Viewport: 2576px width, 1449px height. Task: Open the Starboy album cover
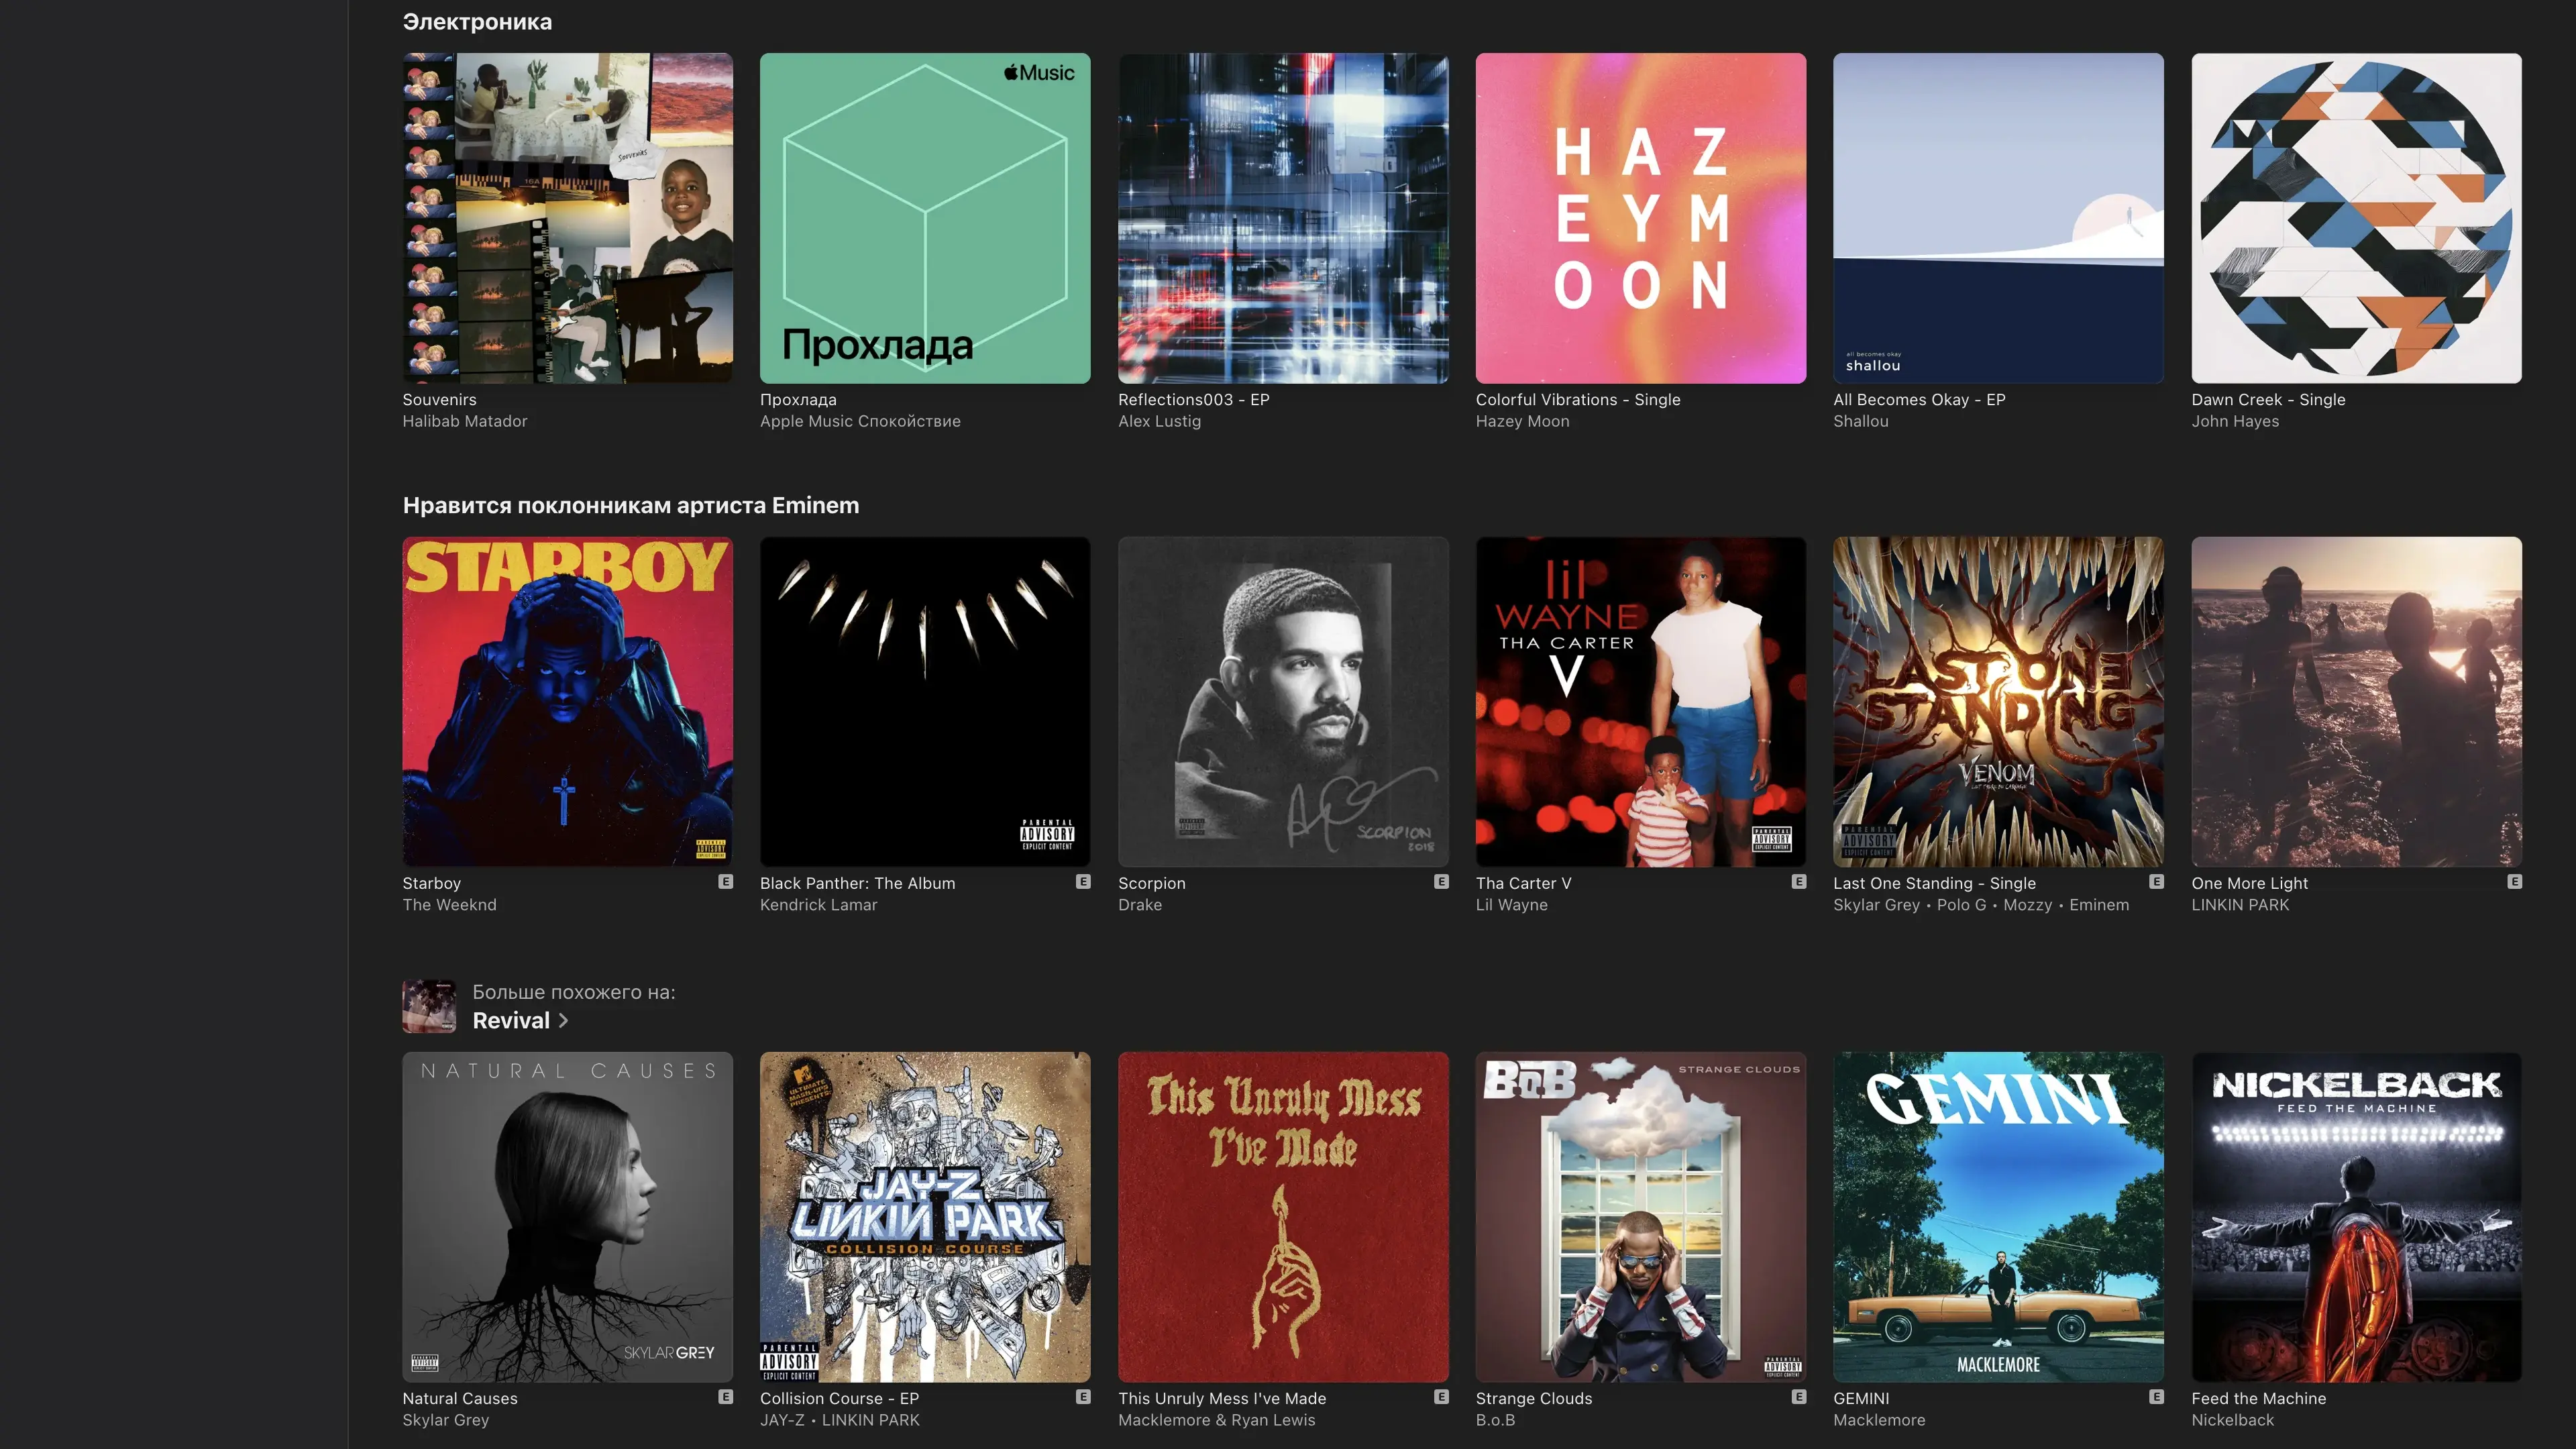click(x=567, y=701)
